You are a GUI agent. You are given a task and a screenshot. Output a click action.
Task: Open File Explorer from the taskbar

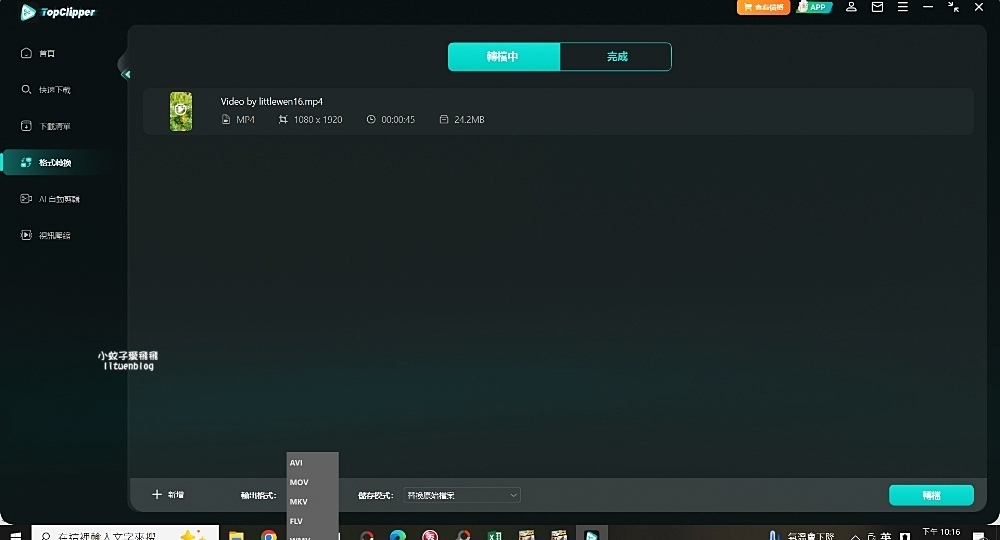point(237,535)
